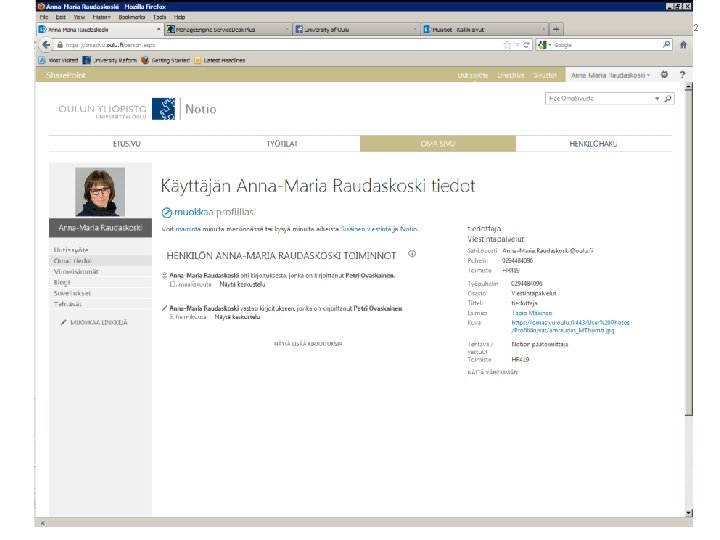The image size is (720, 540).
Task: Open the Sovellukset sidebar link
Action: (x=72, y=293)
